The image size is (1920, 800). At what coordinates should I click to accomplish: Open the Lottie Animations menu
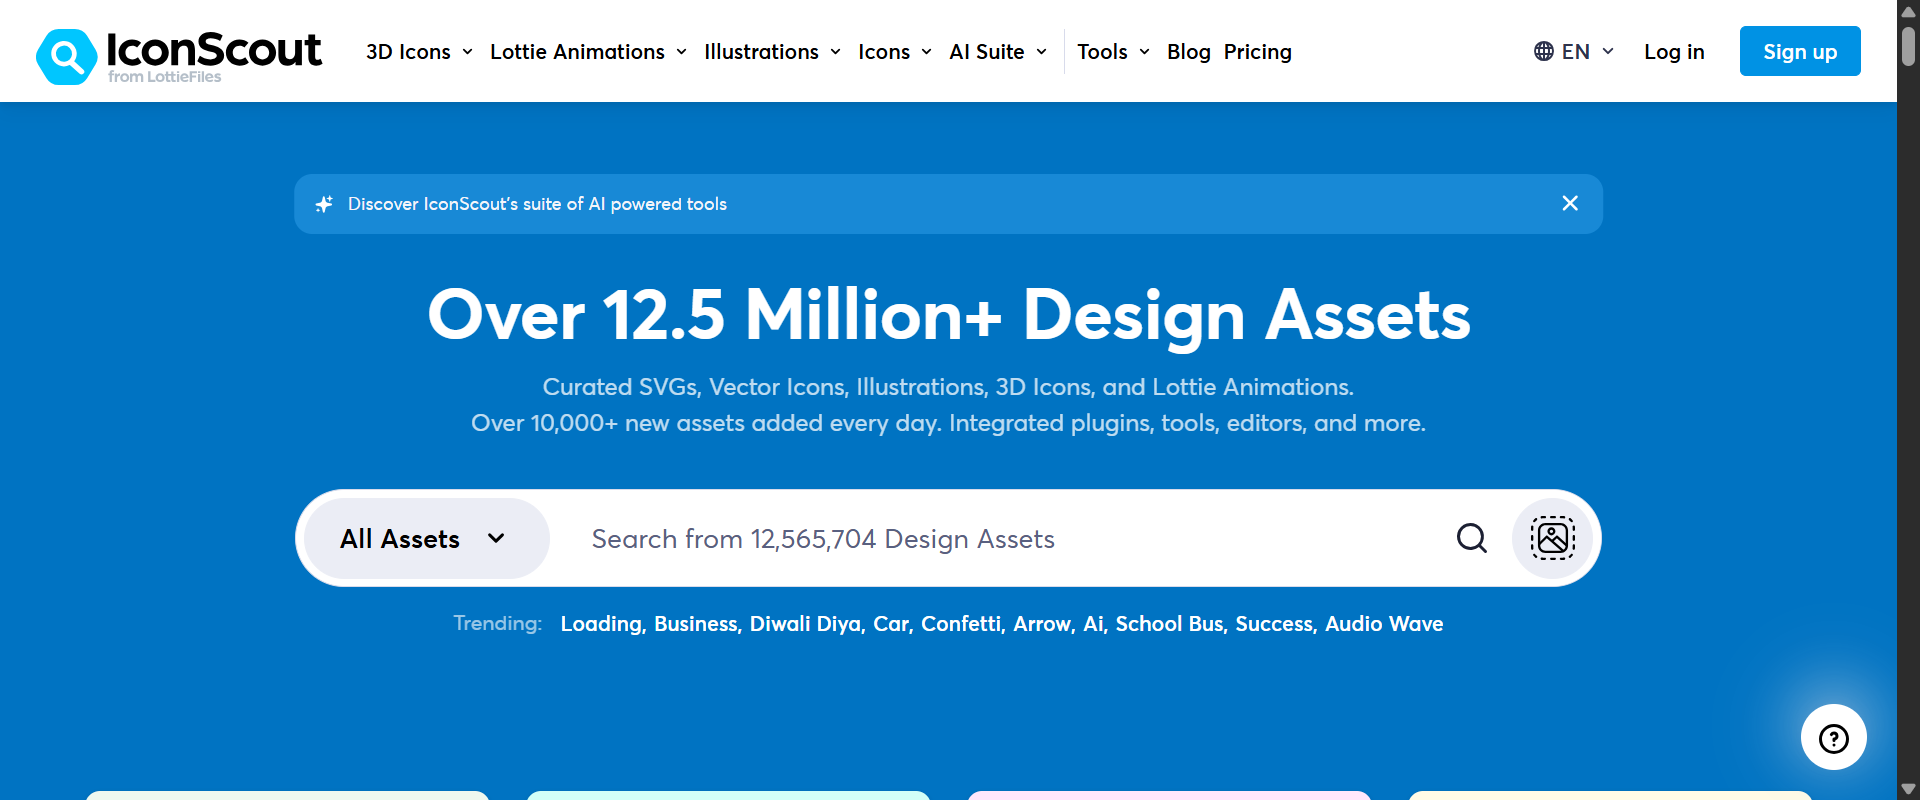(x=589, y=52)
